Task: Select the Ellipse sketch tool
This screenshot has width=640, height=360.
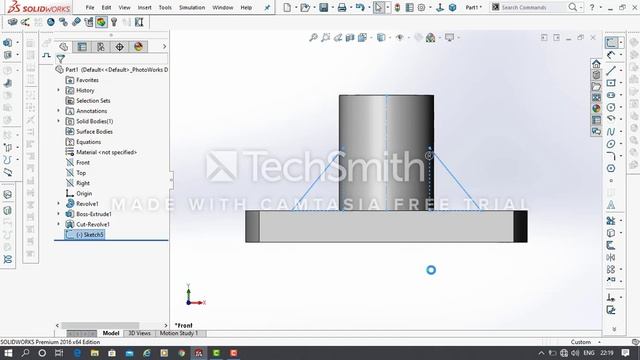Action: click(611, 144)
